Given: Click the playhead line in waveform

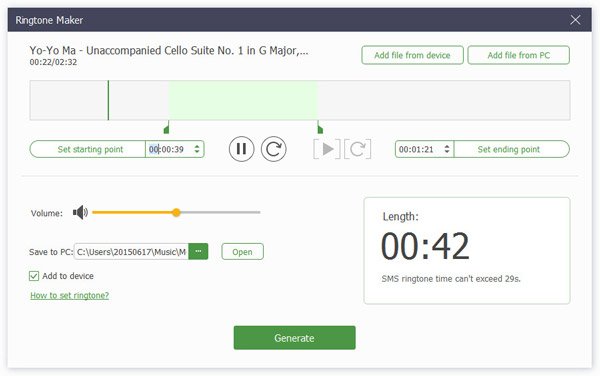Looking at the screenshot, I should pyautogui.click(x=108, y=100).
